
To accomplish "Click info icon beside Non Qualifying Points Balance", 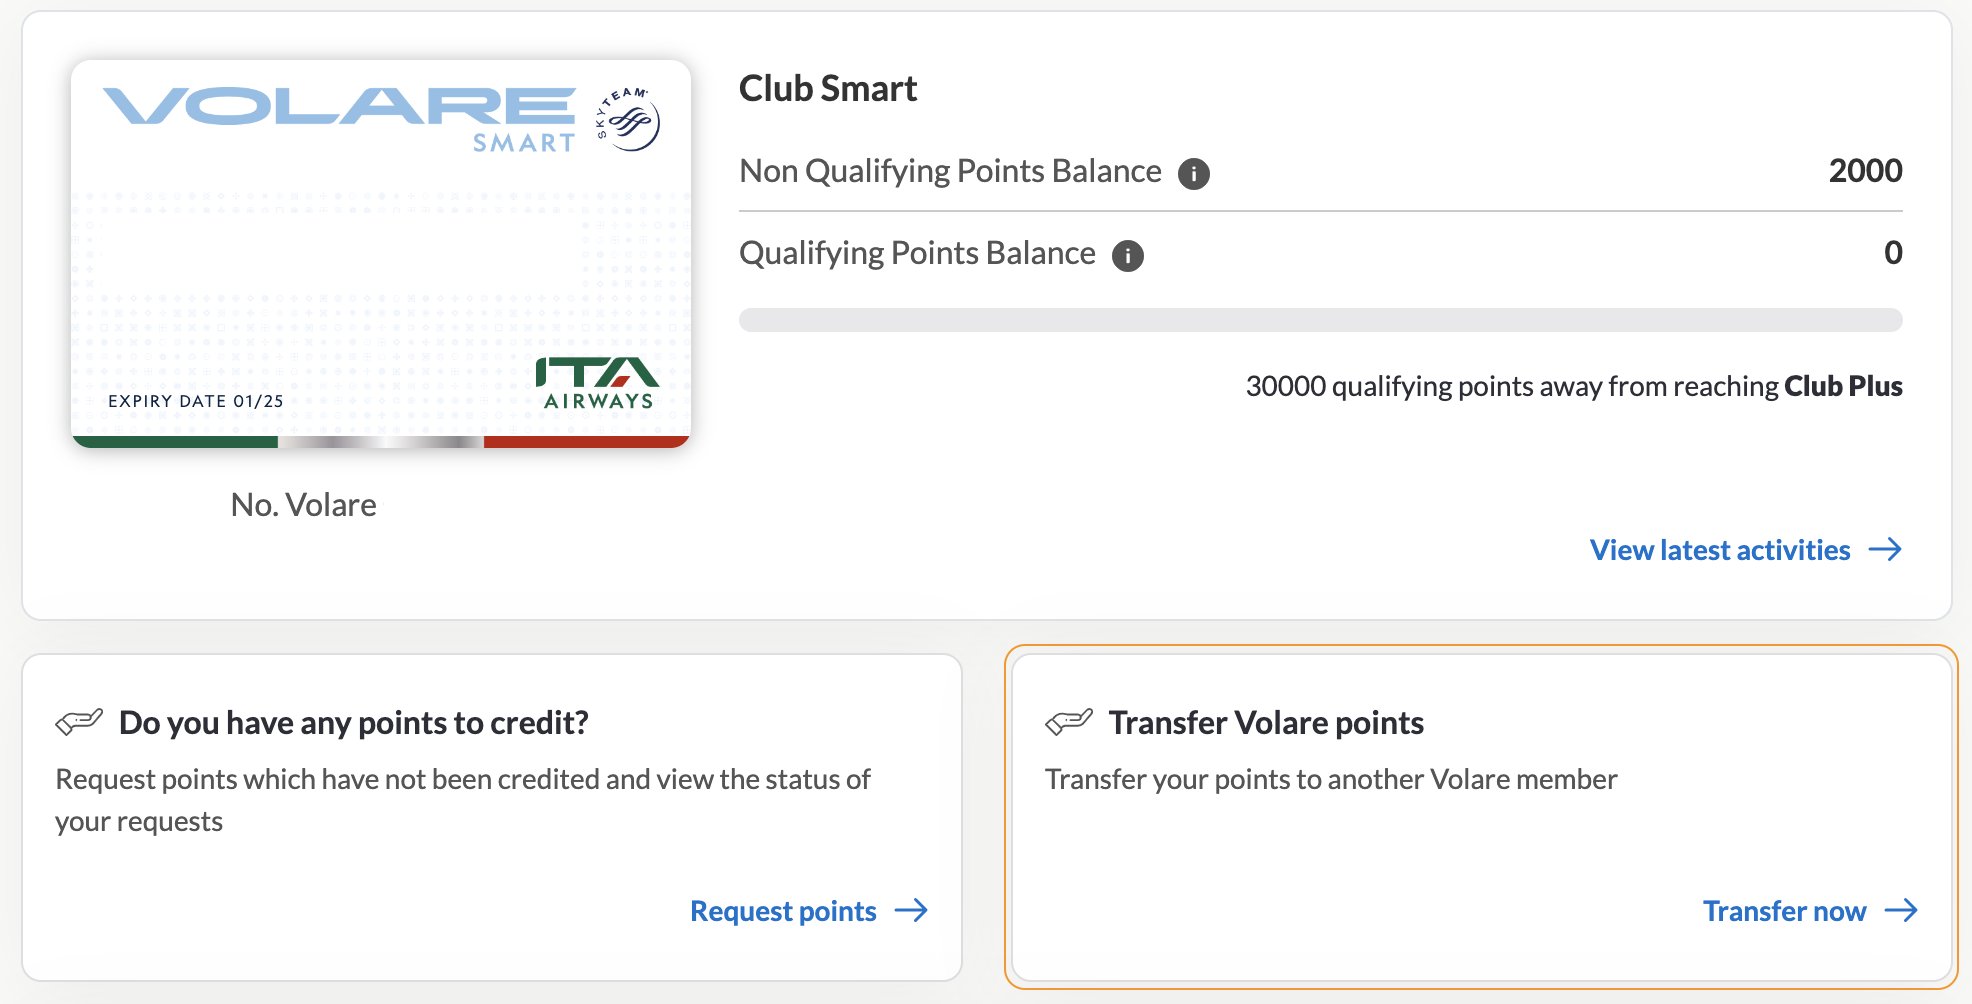I will pyautogui.click(x=1193, y=174).
